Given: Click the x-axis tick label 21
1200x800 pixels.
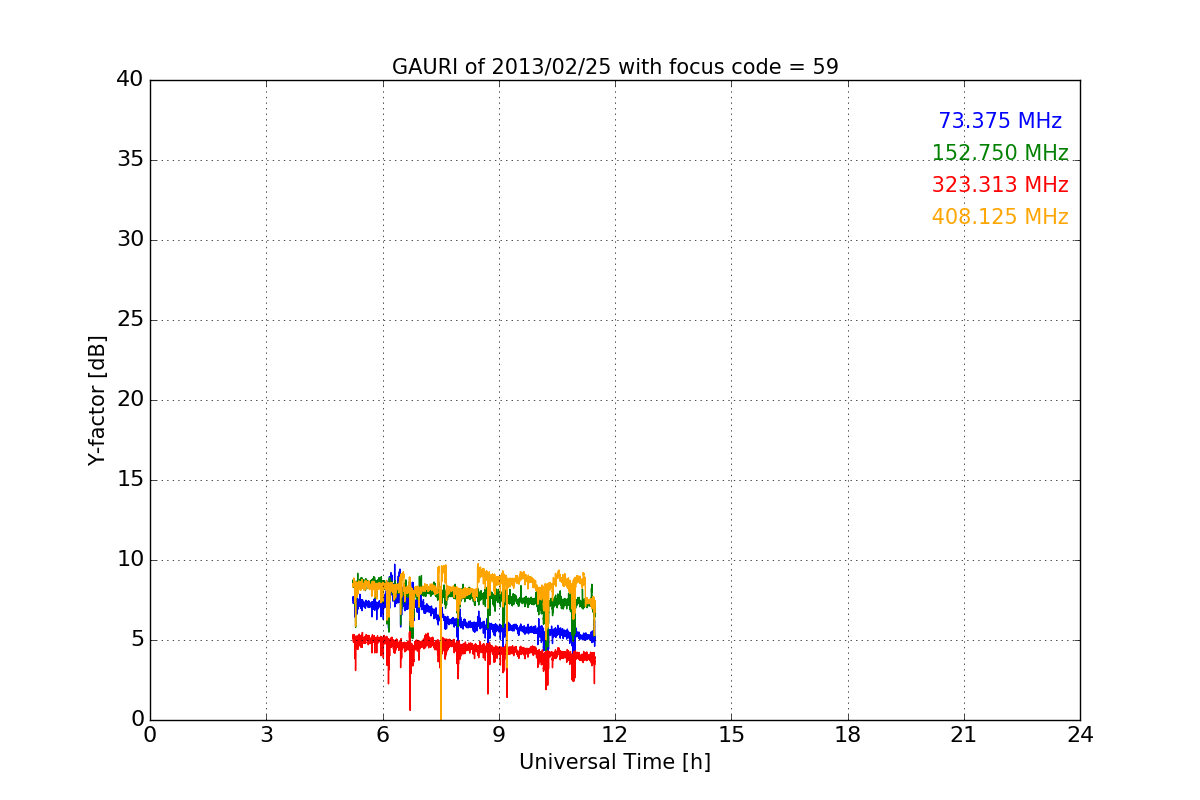Looking at the screenshot, I should pos(964,735).
